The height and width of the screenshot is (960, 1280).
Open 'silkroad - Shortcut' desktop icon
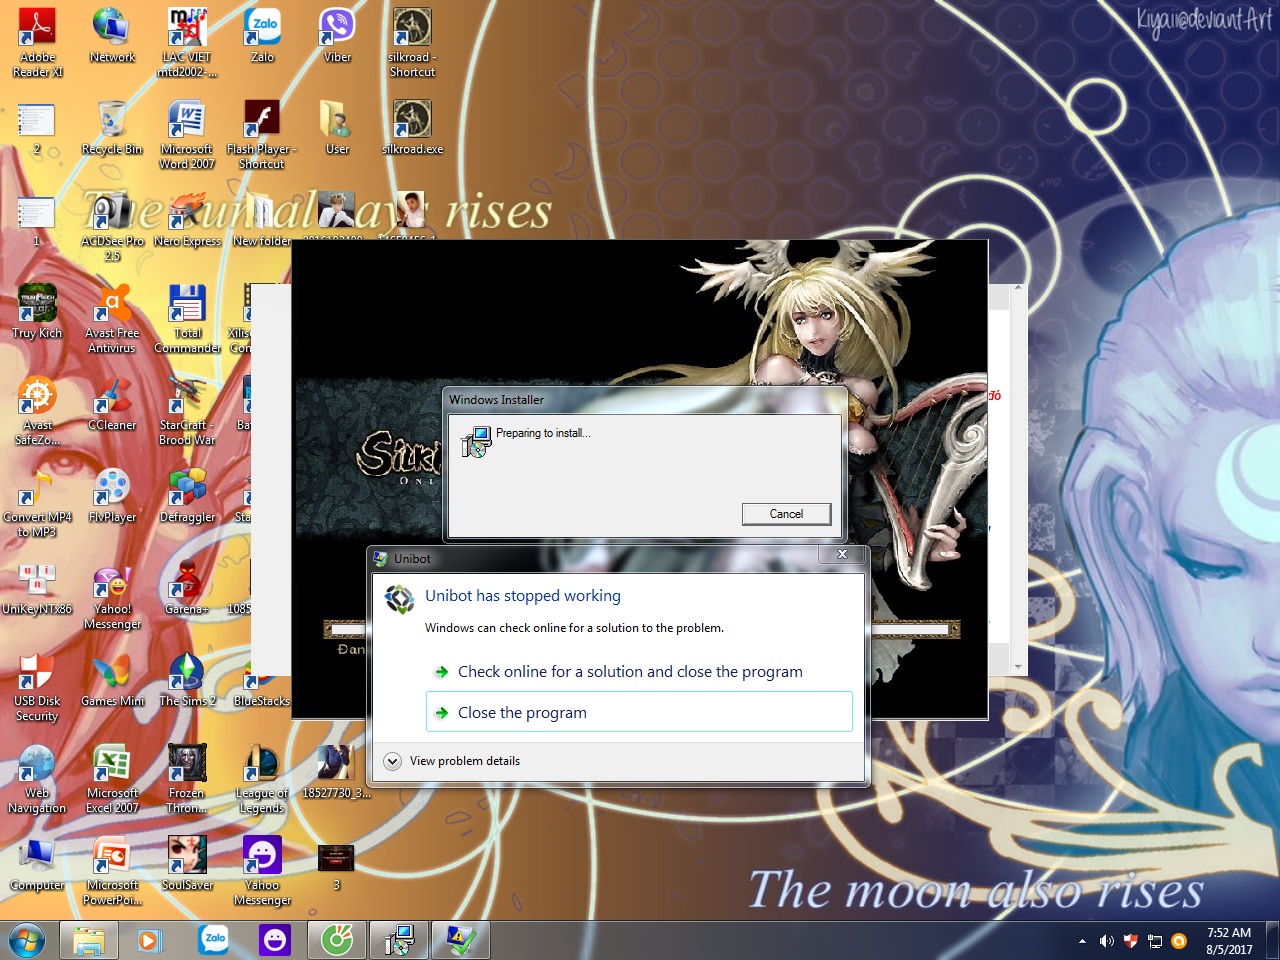(x=412, y=42)
